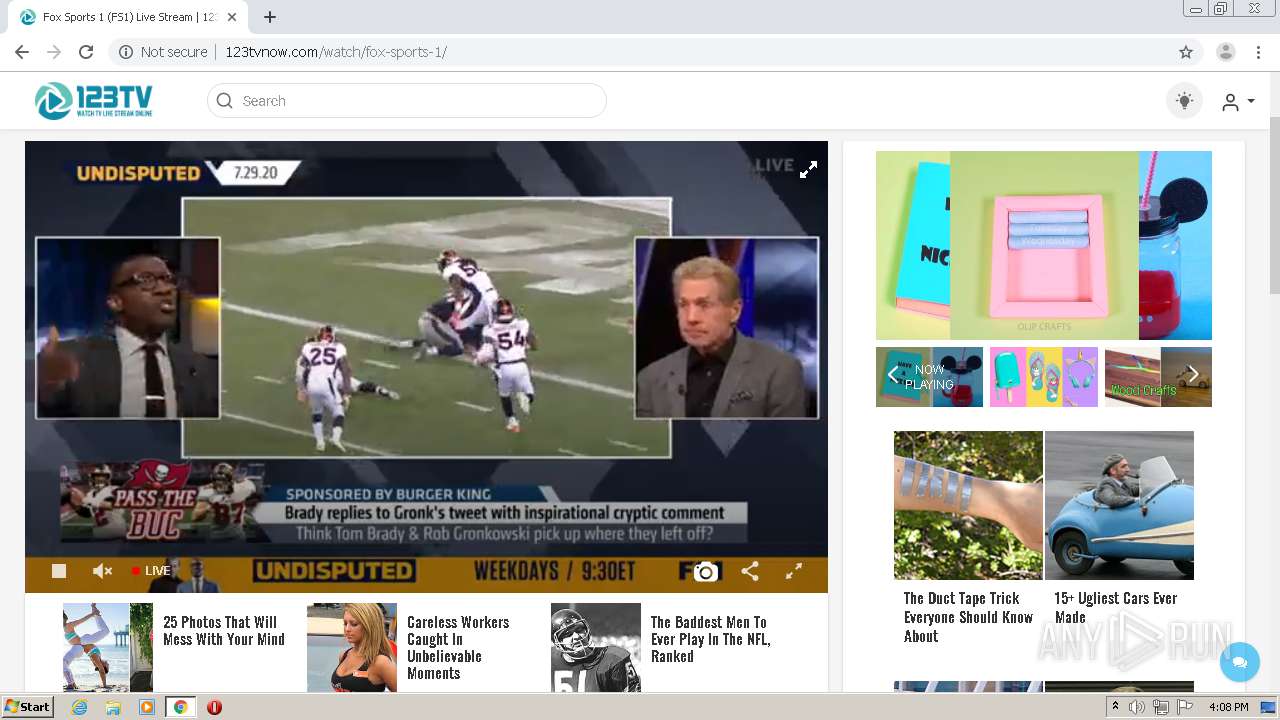Viewport: 1280px width, 720px height.
Task: Select the popsicle crafts carousel thumbnail
Action: click(1044, 377)
